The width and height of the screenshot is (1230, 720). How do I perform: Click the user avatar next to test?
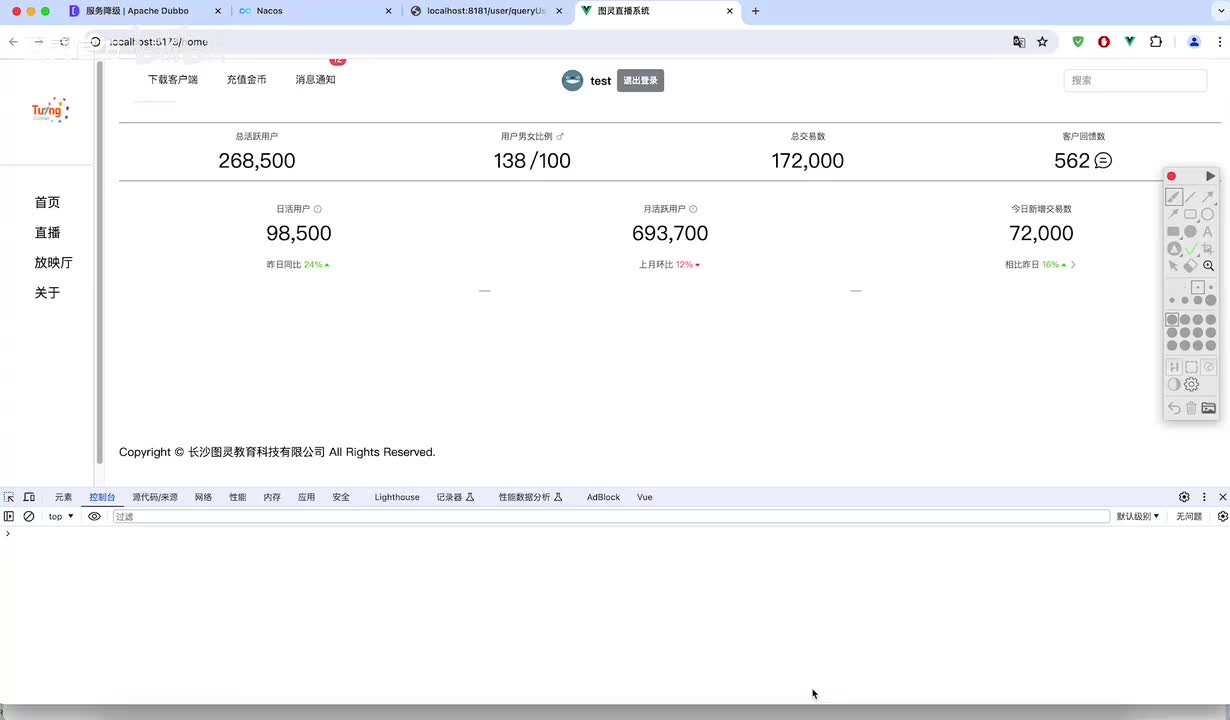pyautogui.click(x=572, y=81)
